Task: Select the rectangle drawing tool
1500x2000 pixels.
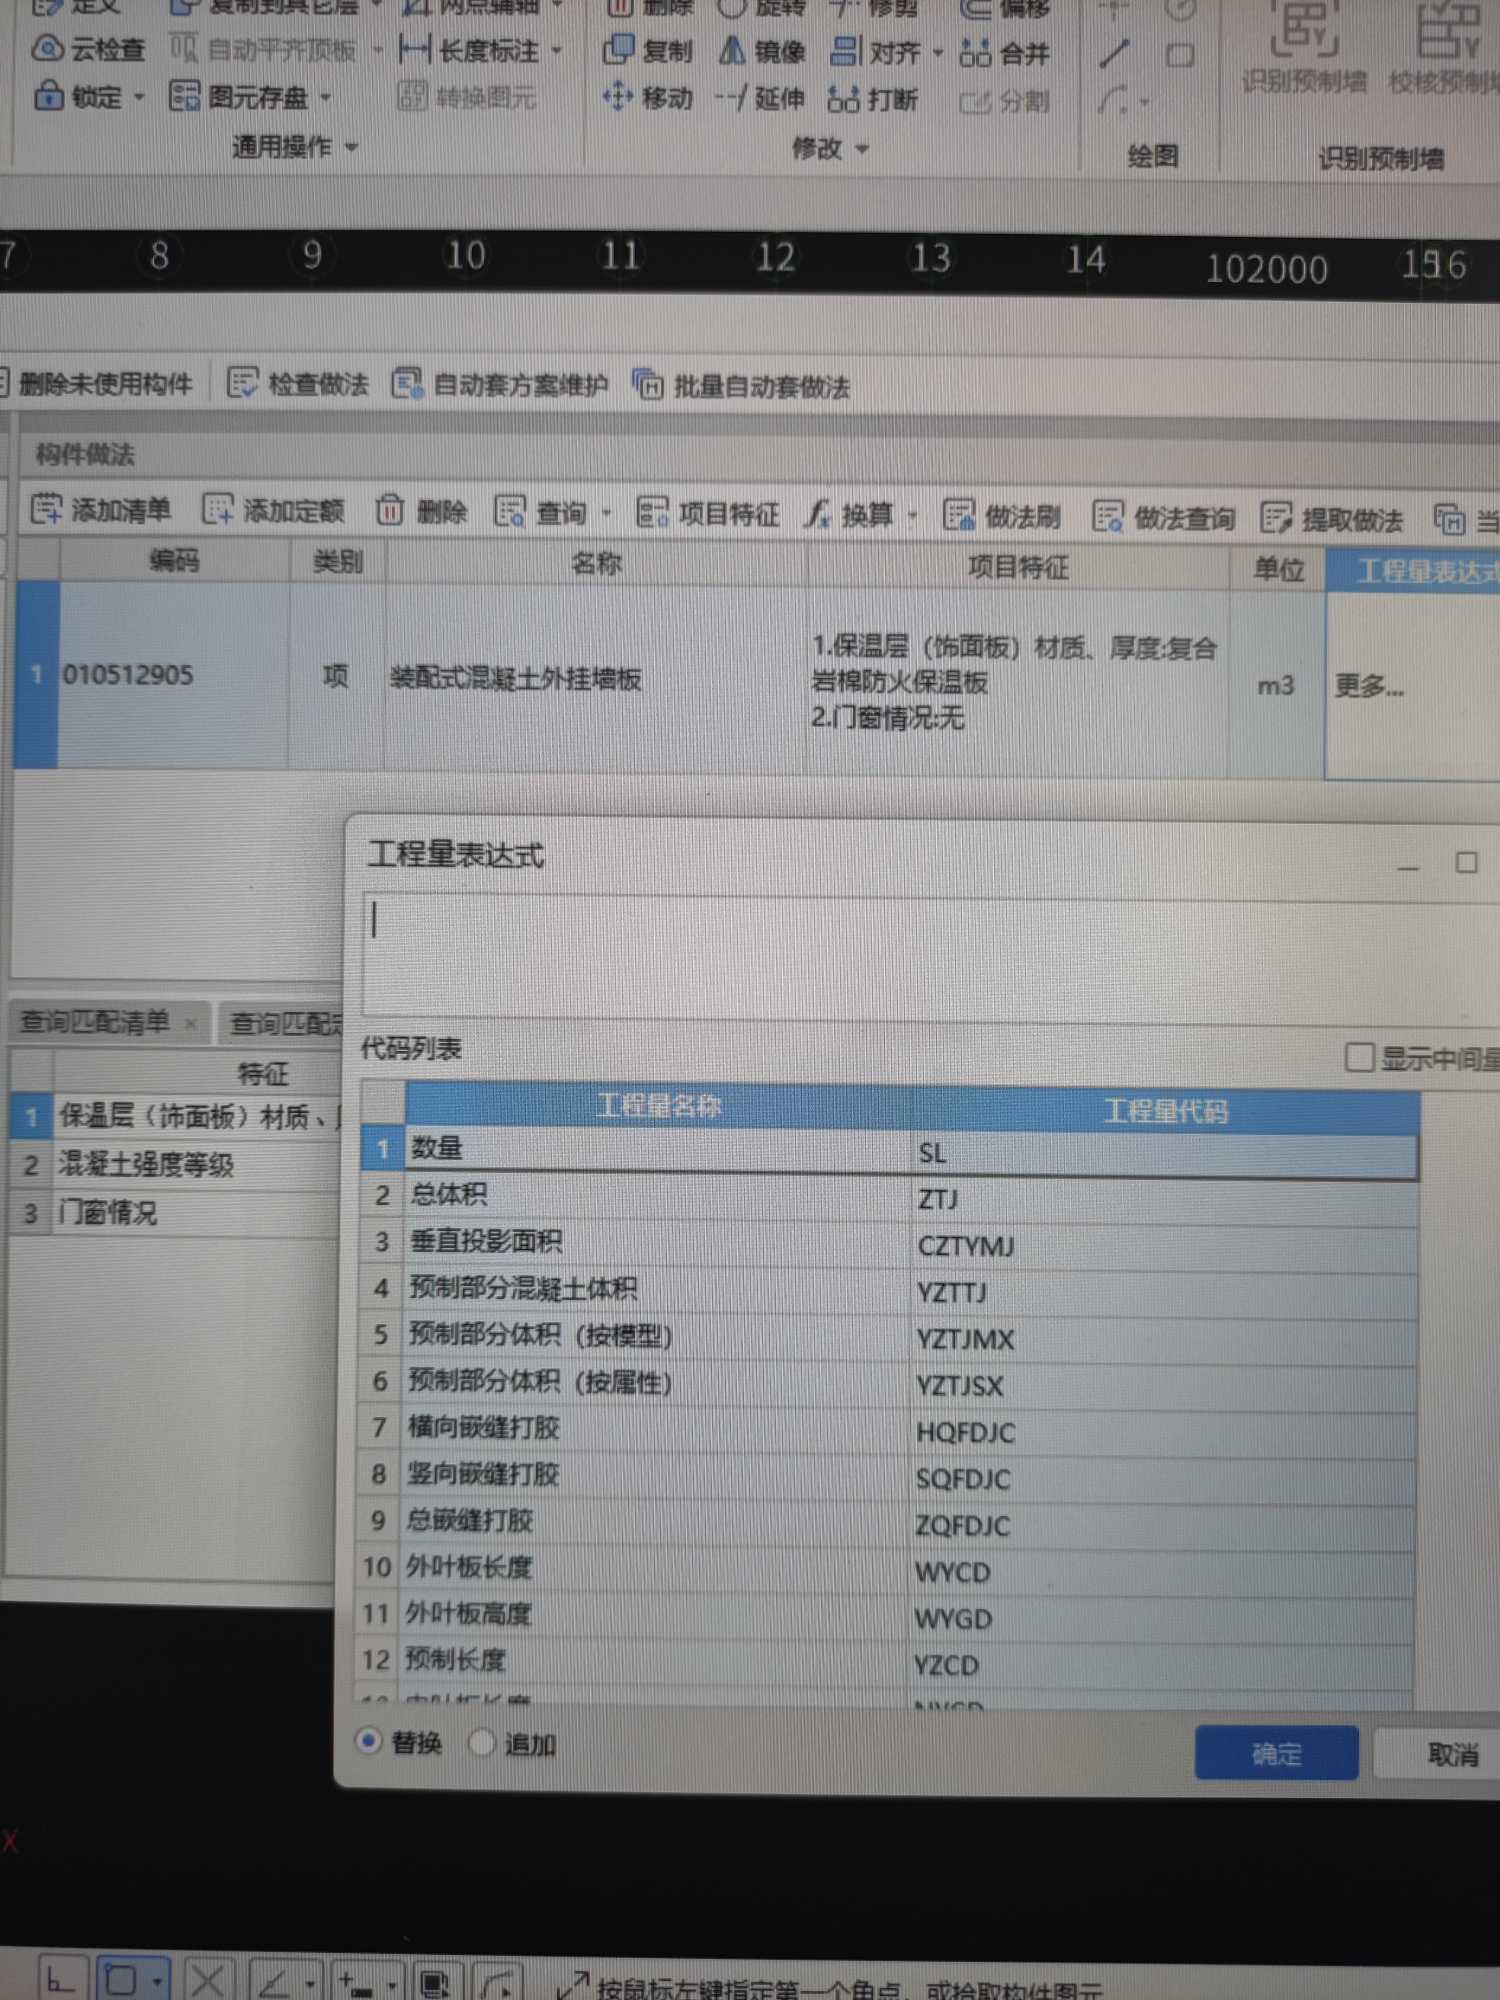Action: click(1180, 54)
